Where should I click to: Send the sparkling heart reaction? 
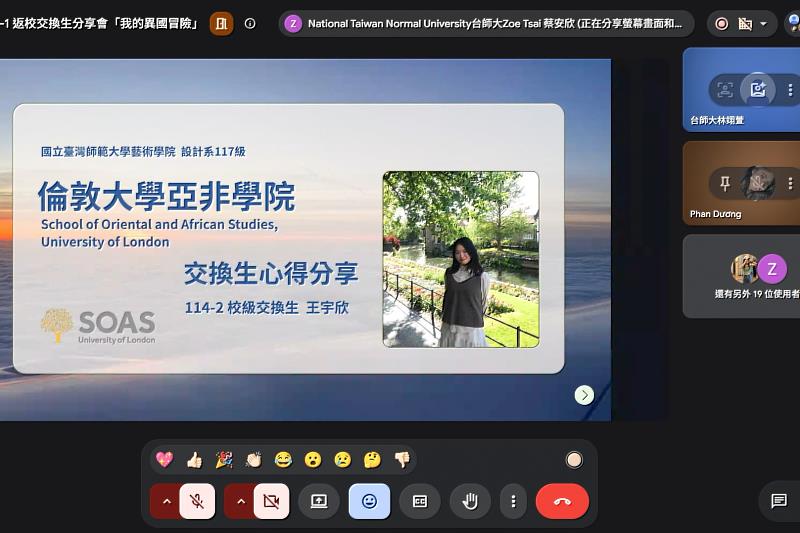(x=164, y=460)
